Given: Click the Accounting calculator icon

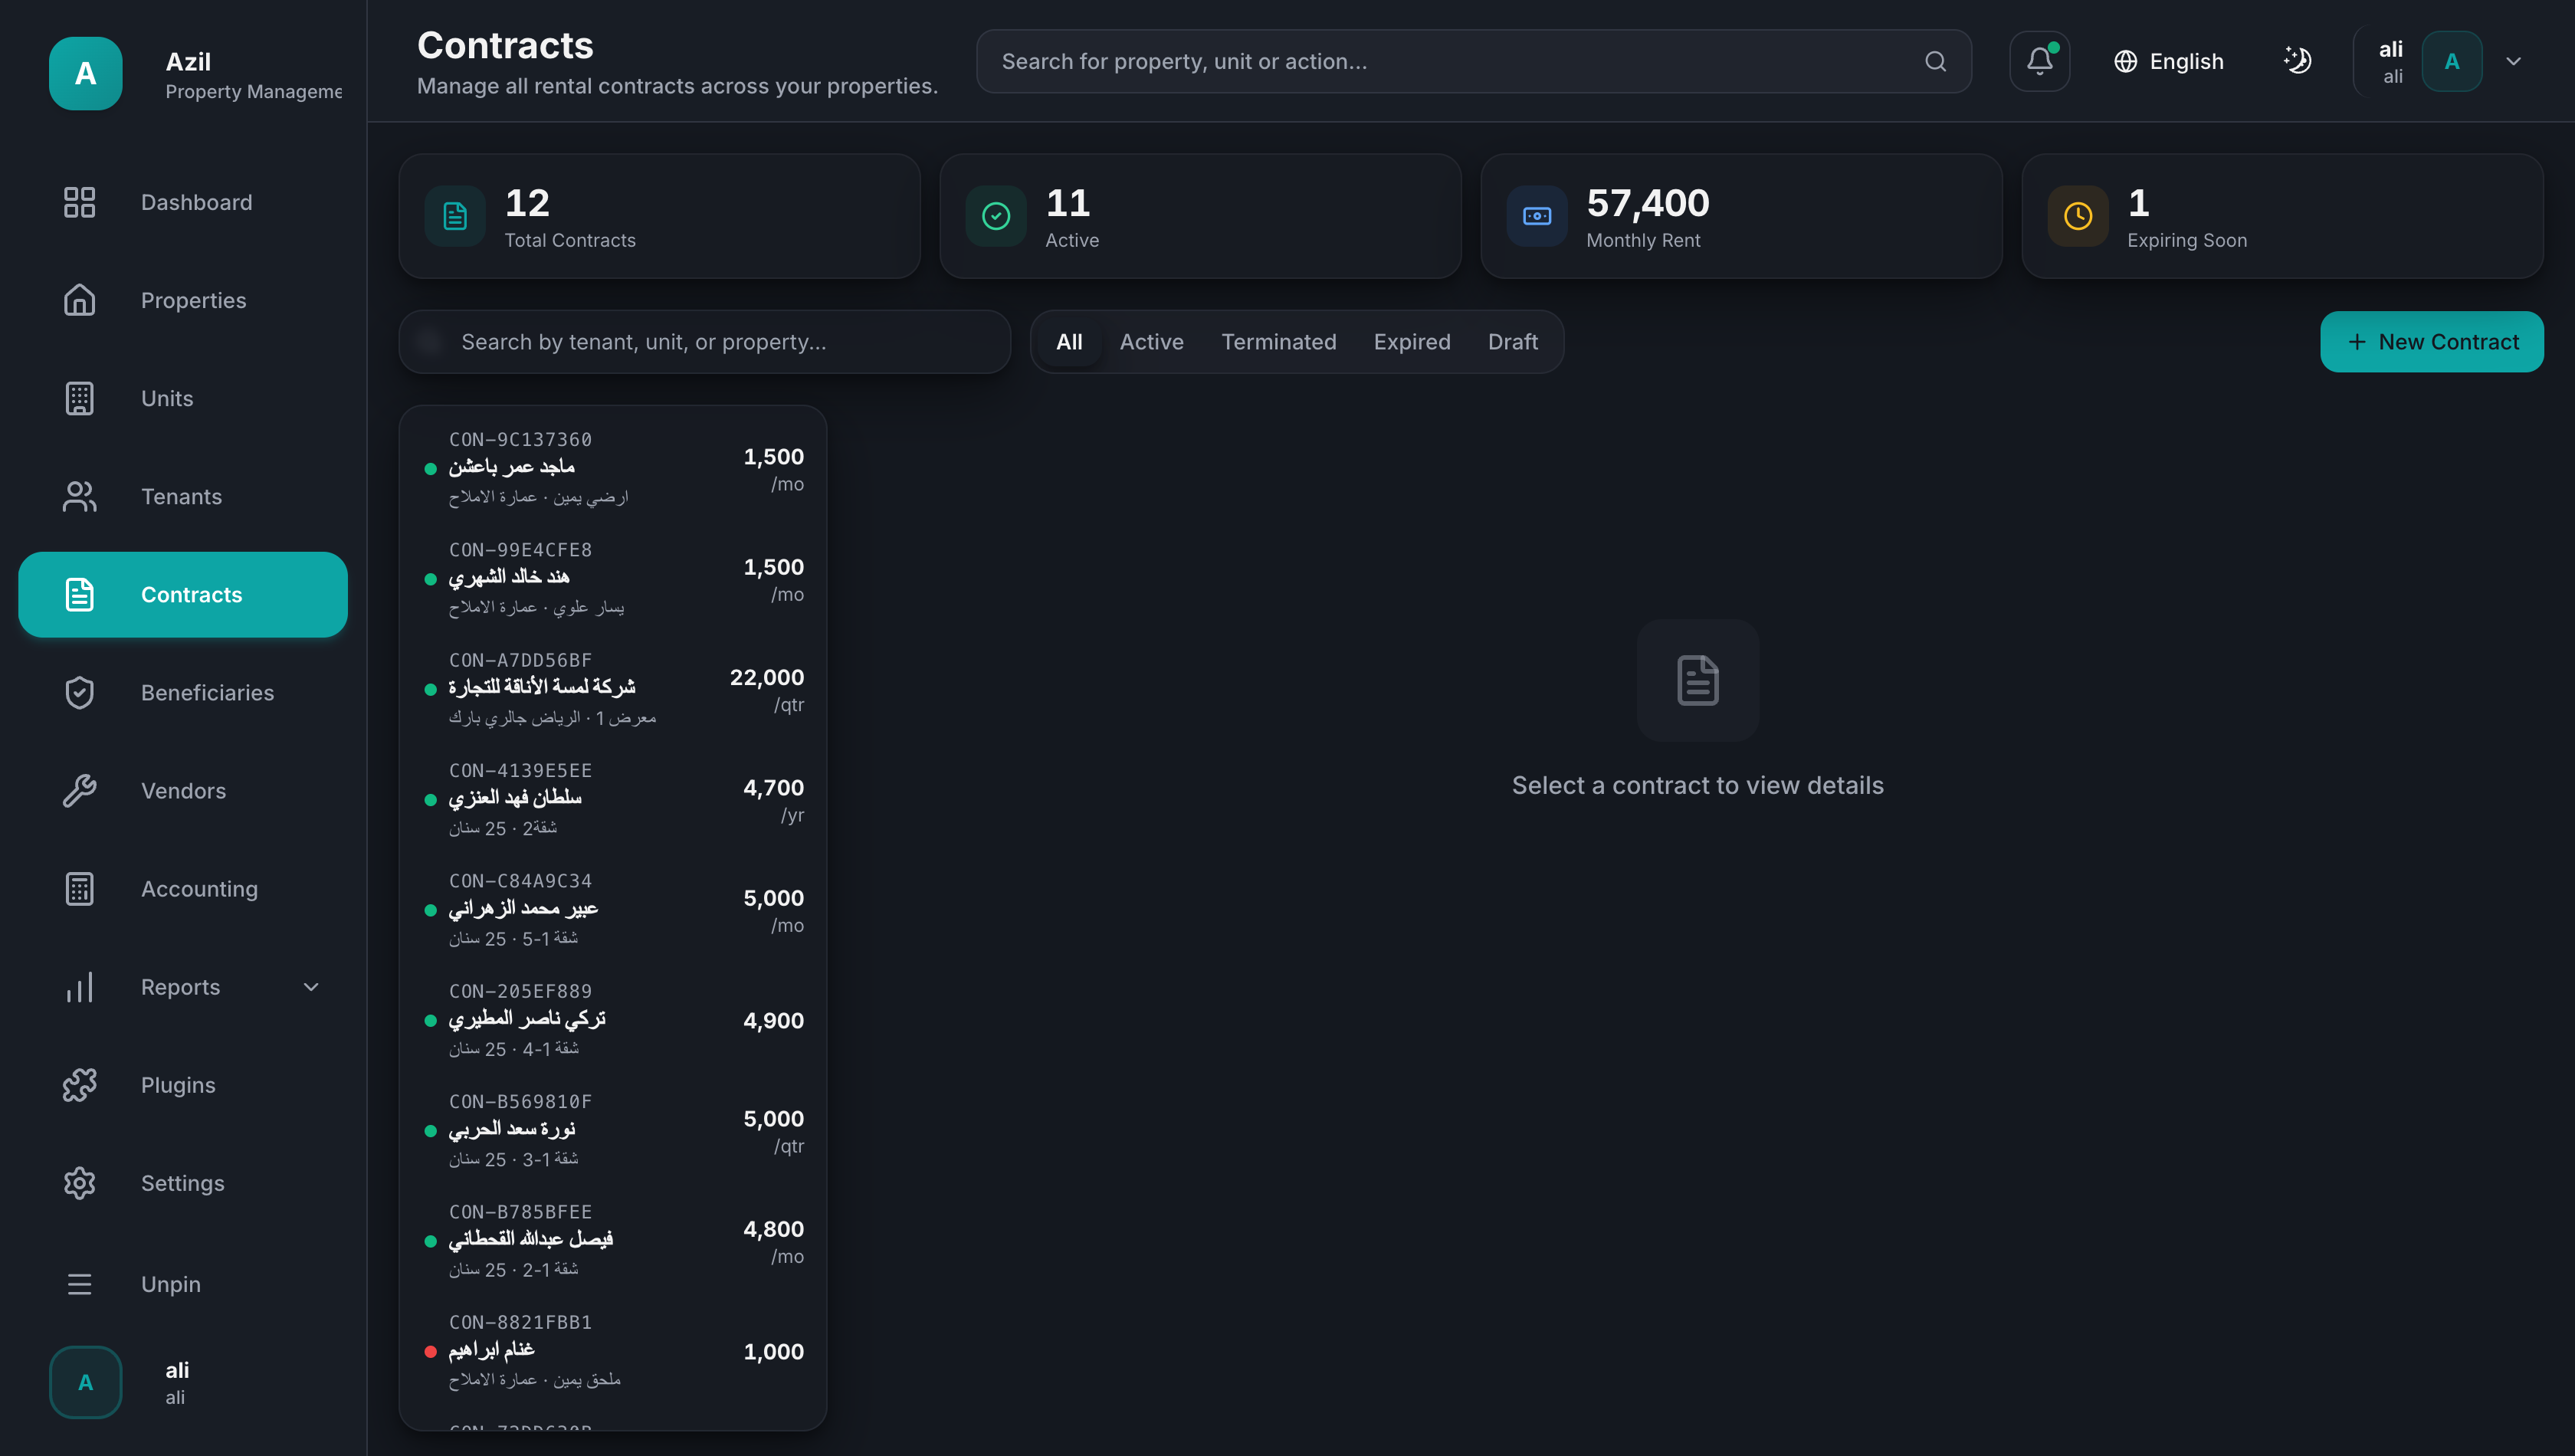Looking at the screenshot, I should point(80,889).
